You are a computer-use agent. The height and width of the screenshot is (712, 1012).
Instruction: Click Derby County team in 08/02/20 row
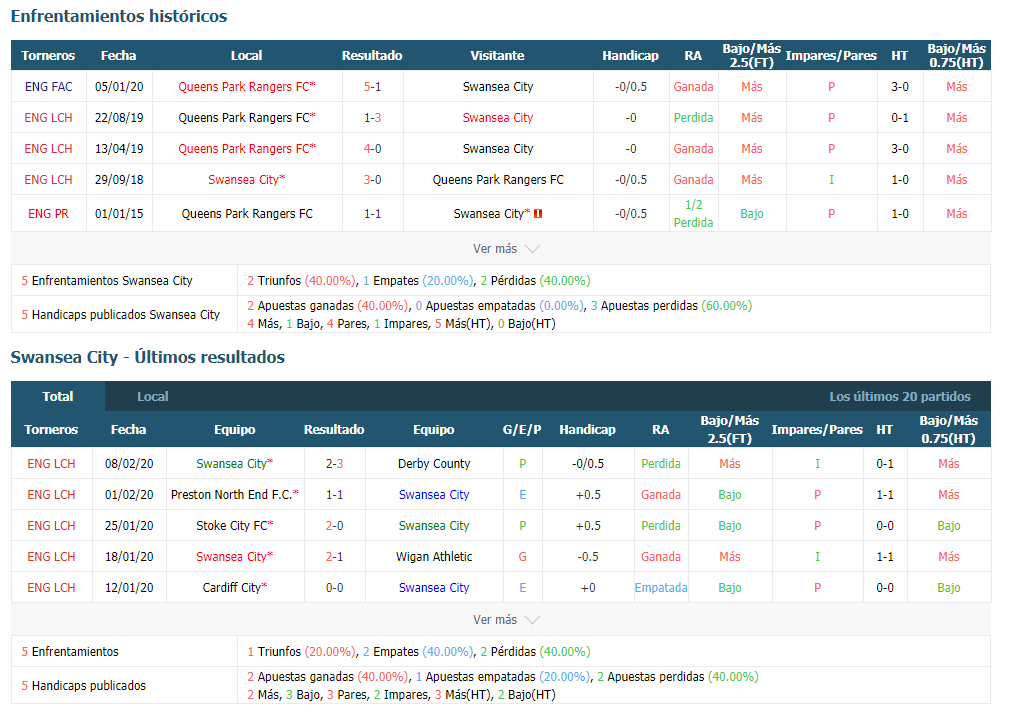(x=434, y=463)
